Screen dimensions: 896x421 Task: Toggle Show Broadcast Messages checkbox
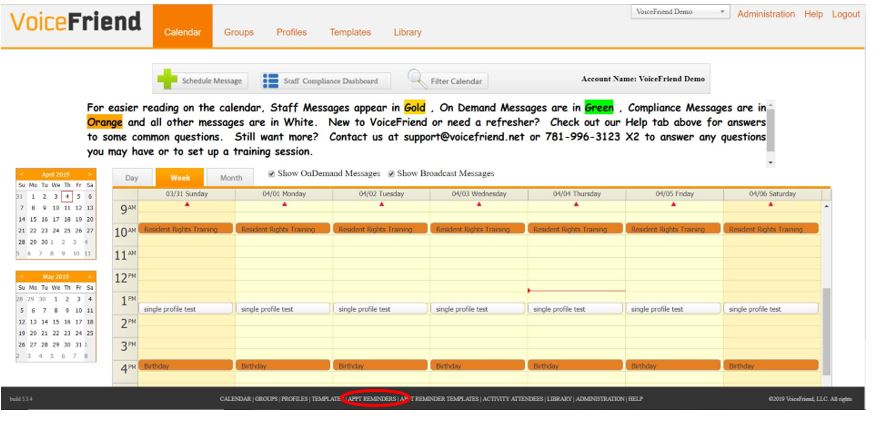coord(391,174)
